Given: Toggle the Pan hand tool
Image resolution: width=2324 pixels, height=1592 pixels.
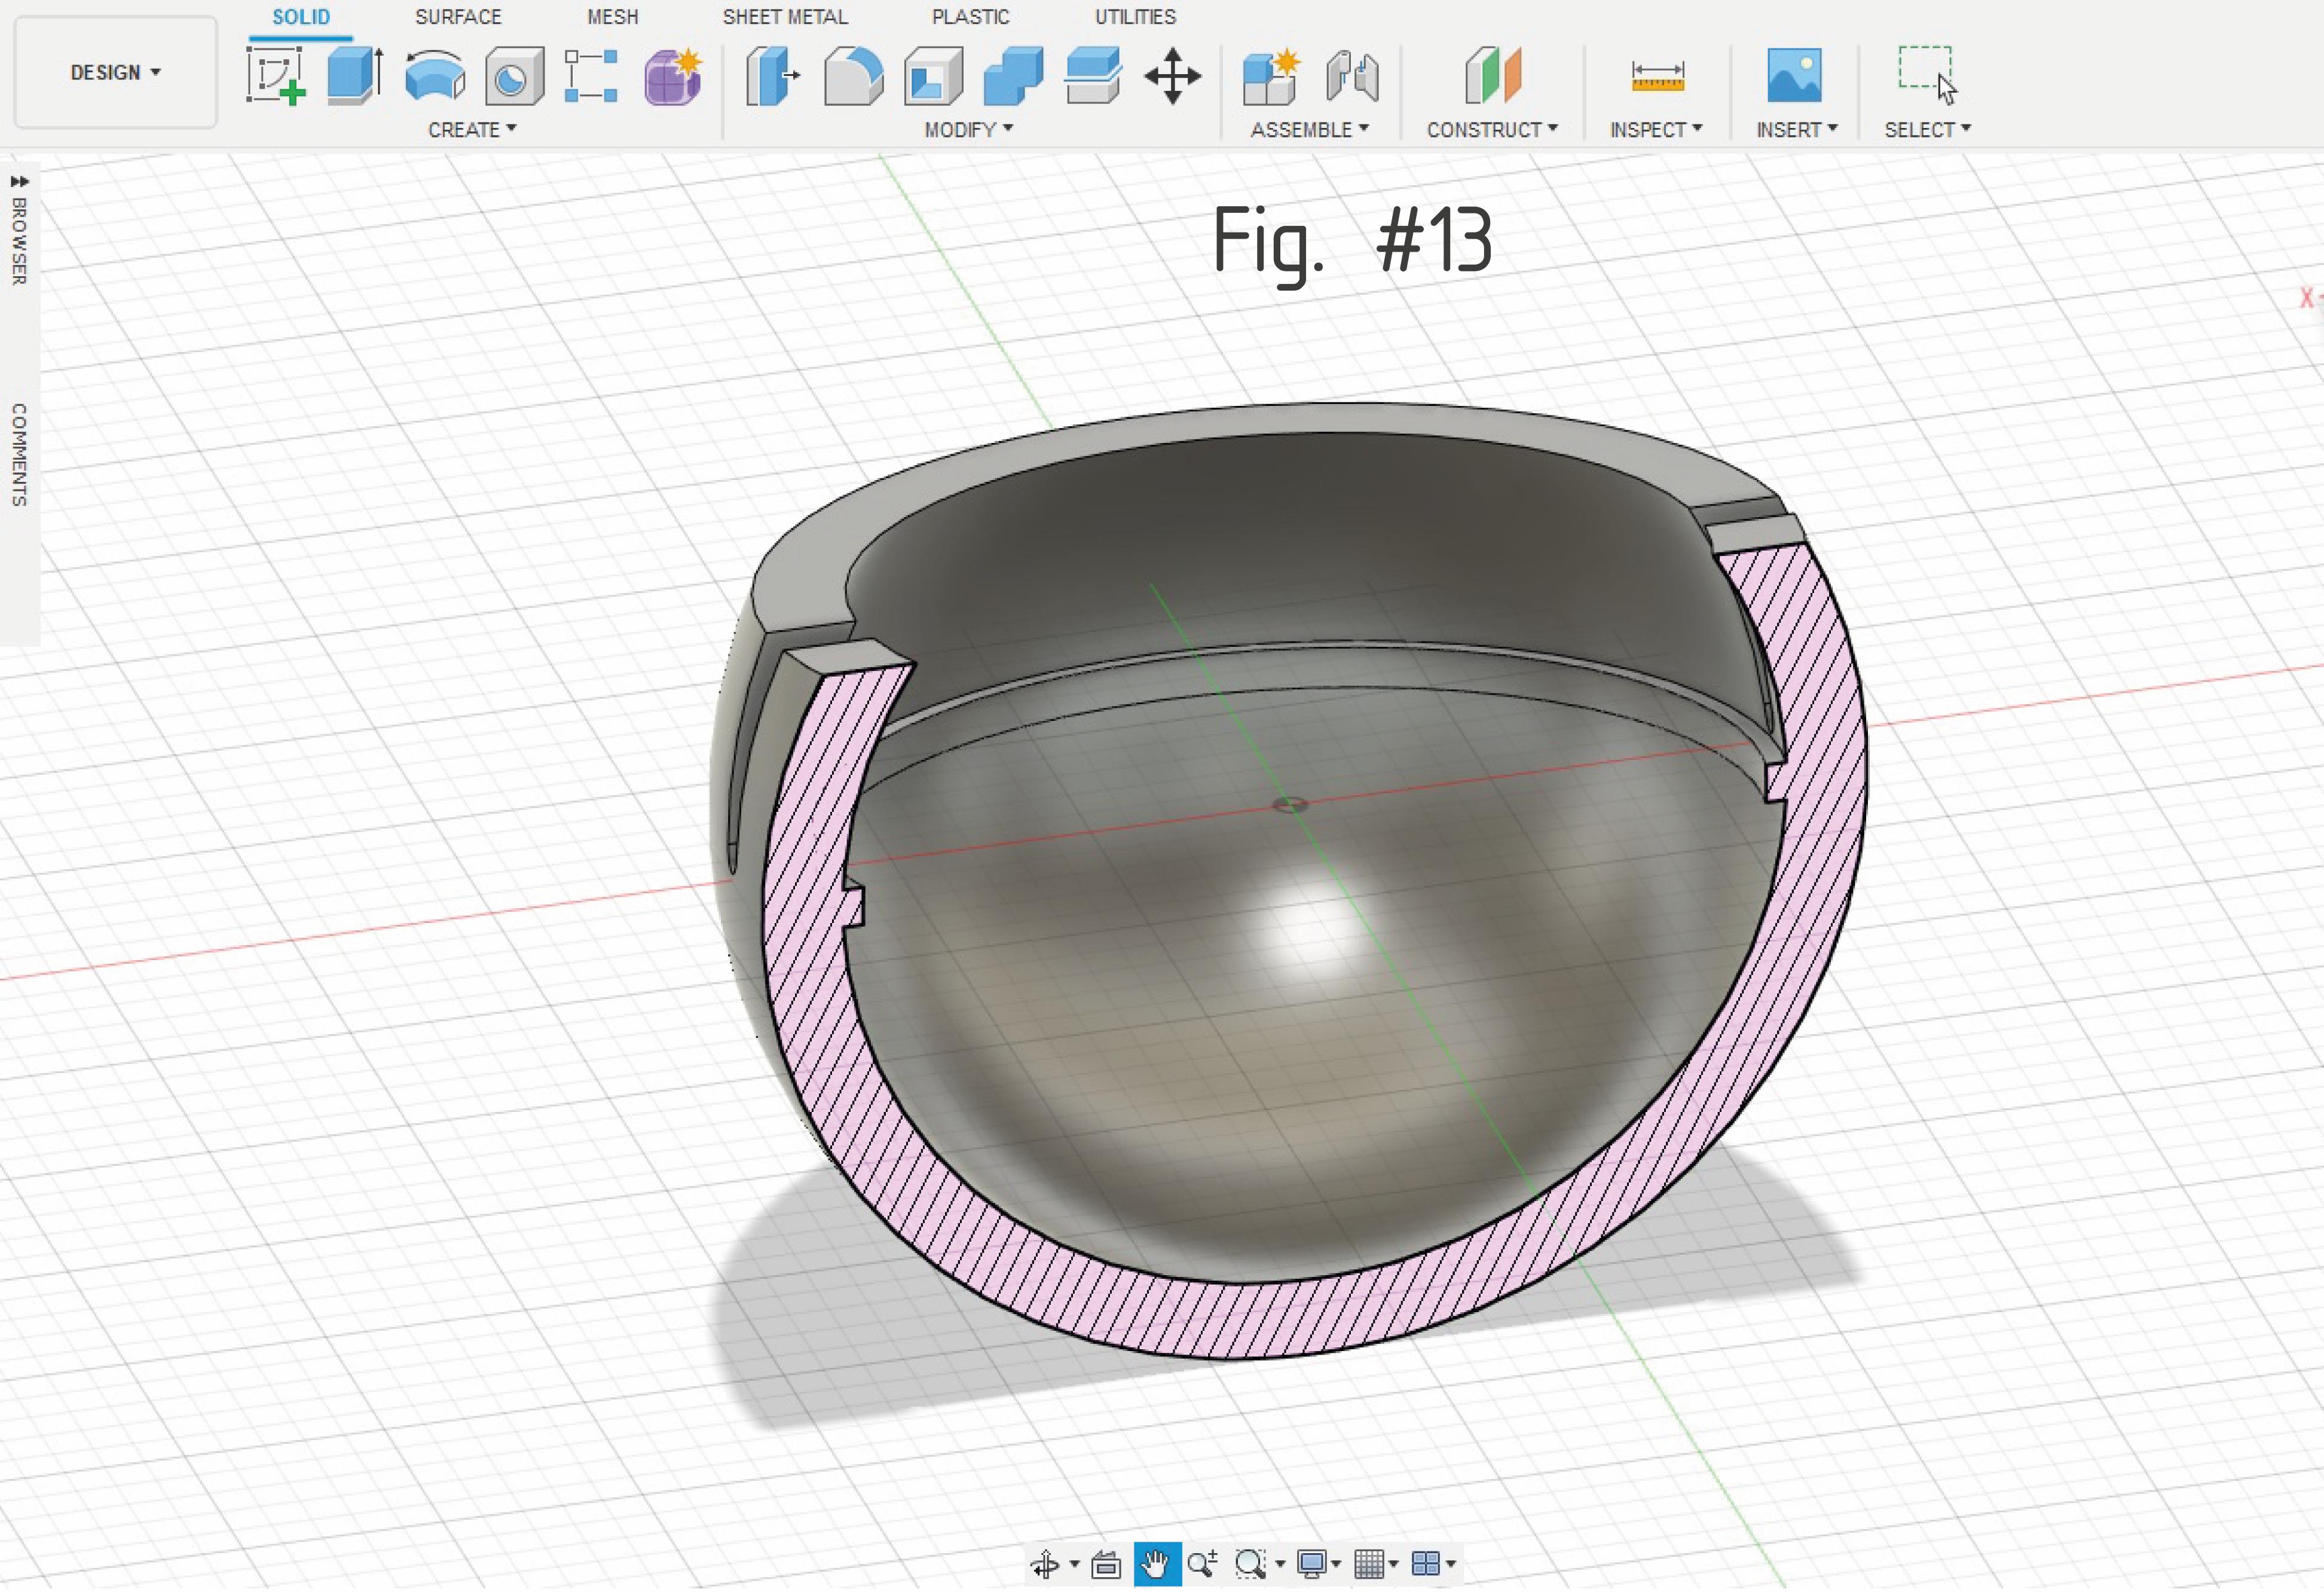Looking at the screenshot, I should 1156,1564.
